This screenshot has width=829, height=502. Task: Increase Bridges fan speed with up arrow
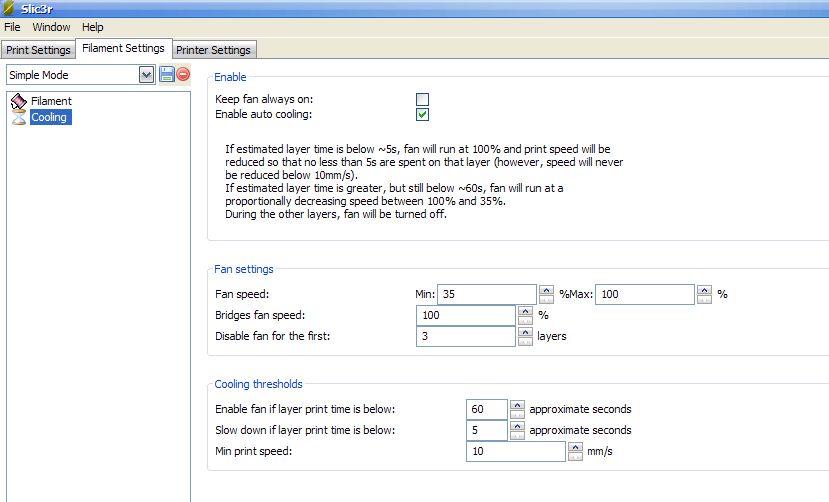tap(525, 311)
